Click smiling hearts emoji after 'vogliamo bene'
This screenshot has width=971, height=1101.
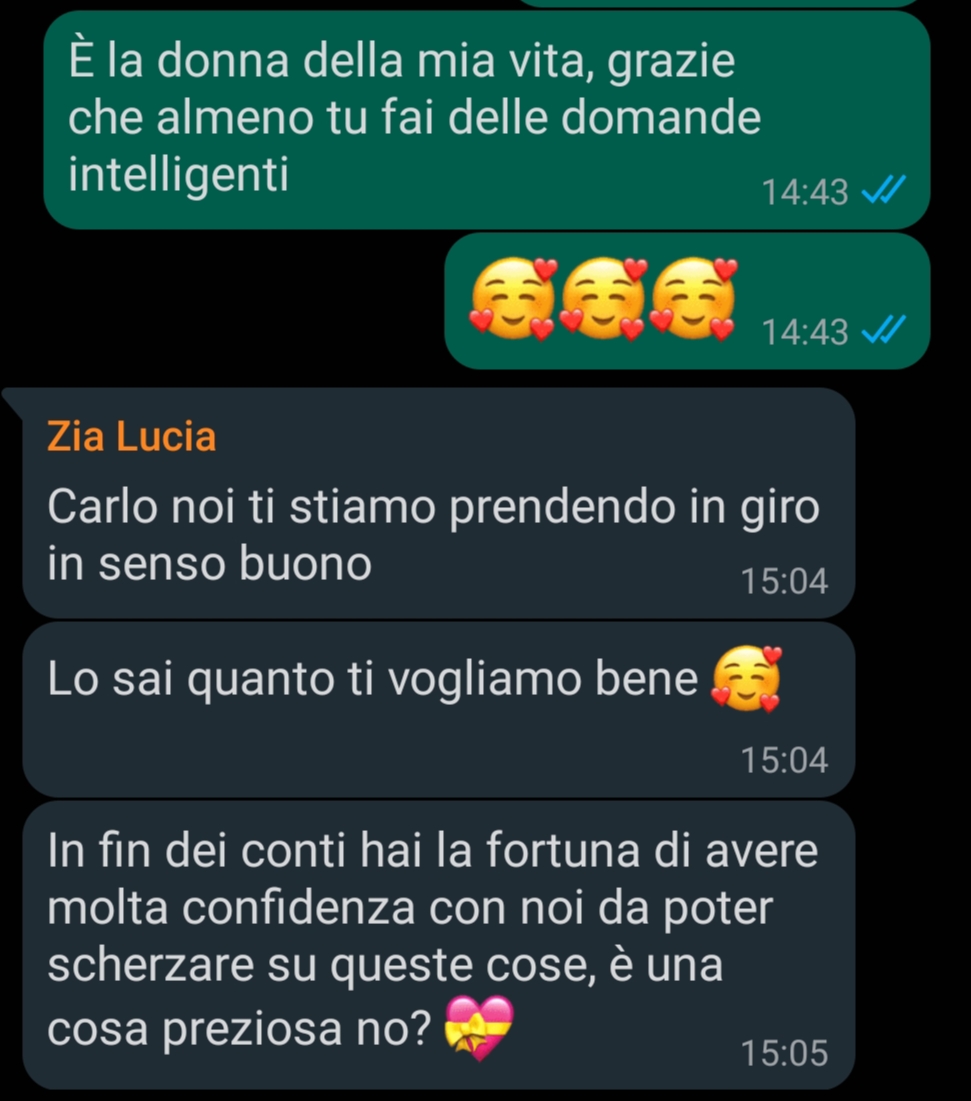pyautogui.click(x=746, y=679)
